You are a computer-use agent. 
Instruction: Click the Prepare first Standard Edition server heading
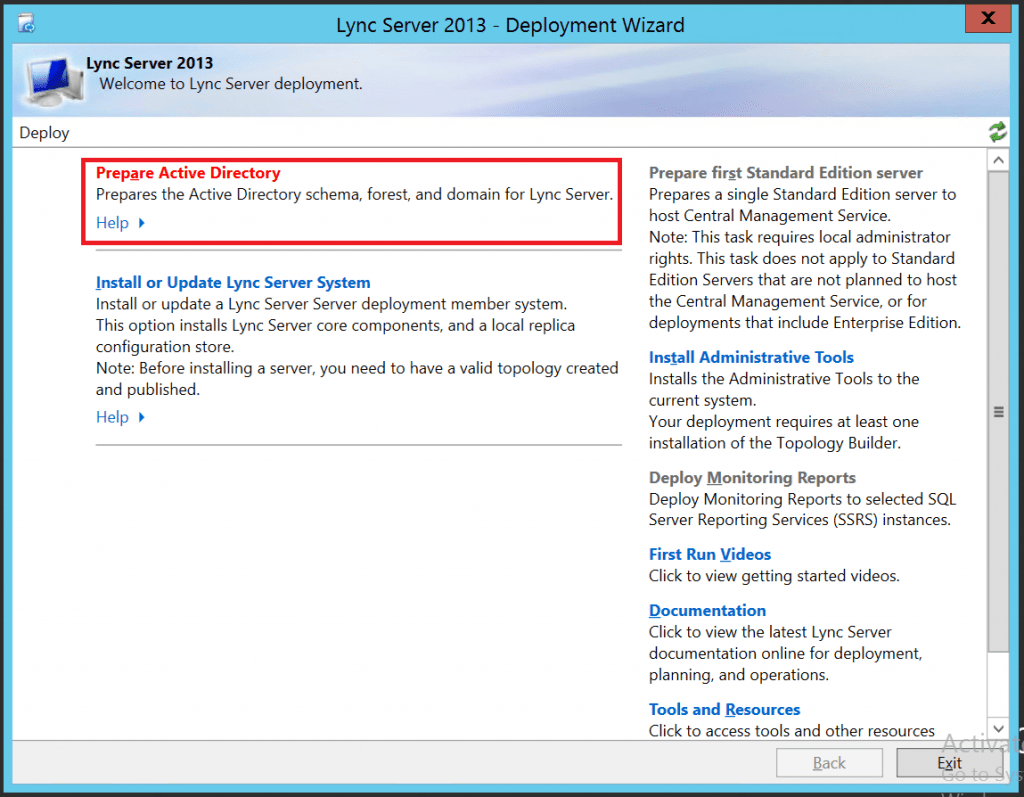click(x=786, y=172)
